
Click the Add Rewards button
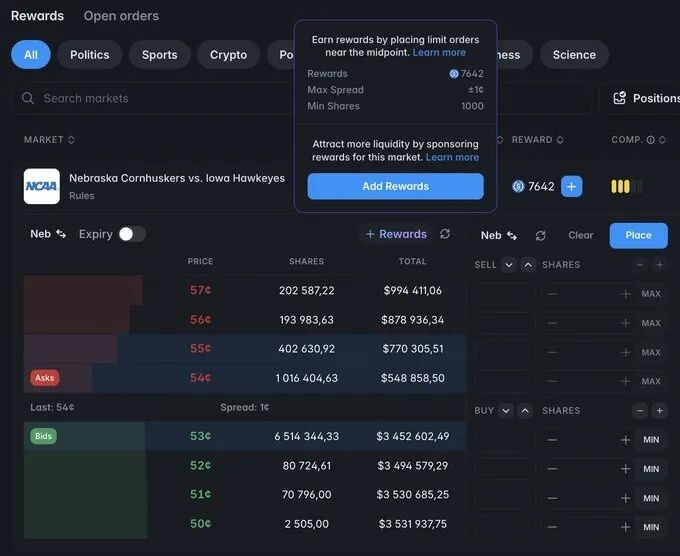click(x=395, y=186)
